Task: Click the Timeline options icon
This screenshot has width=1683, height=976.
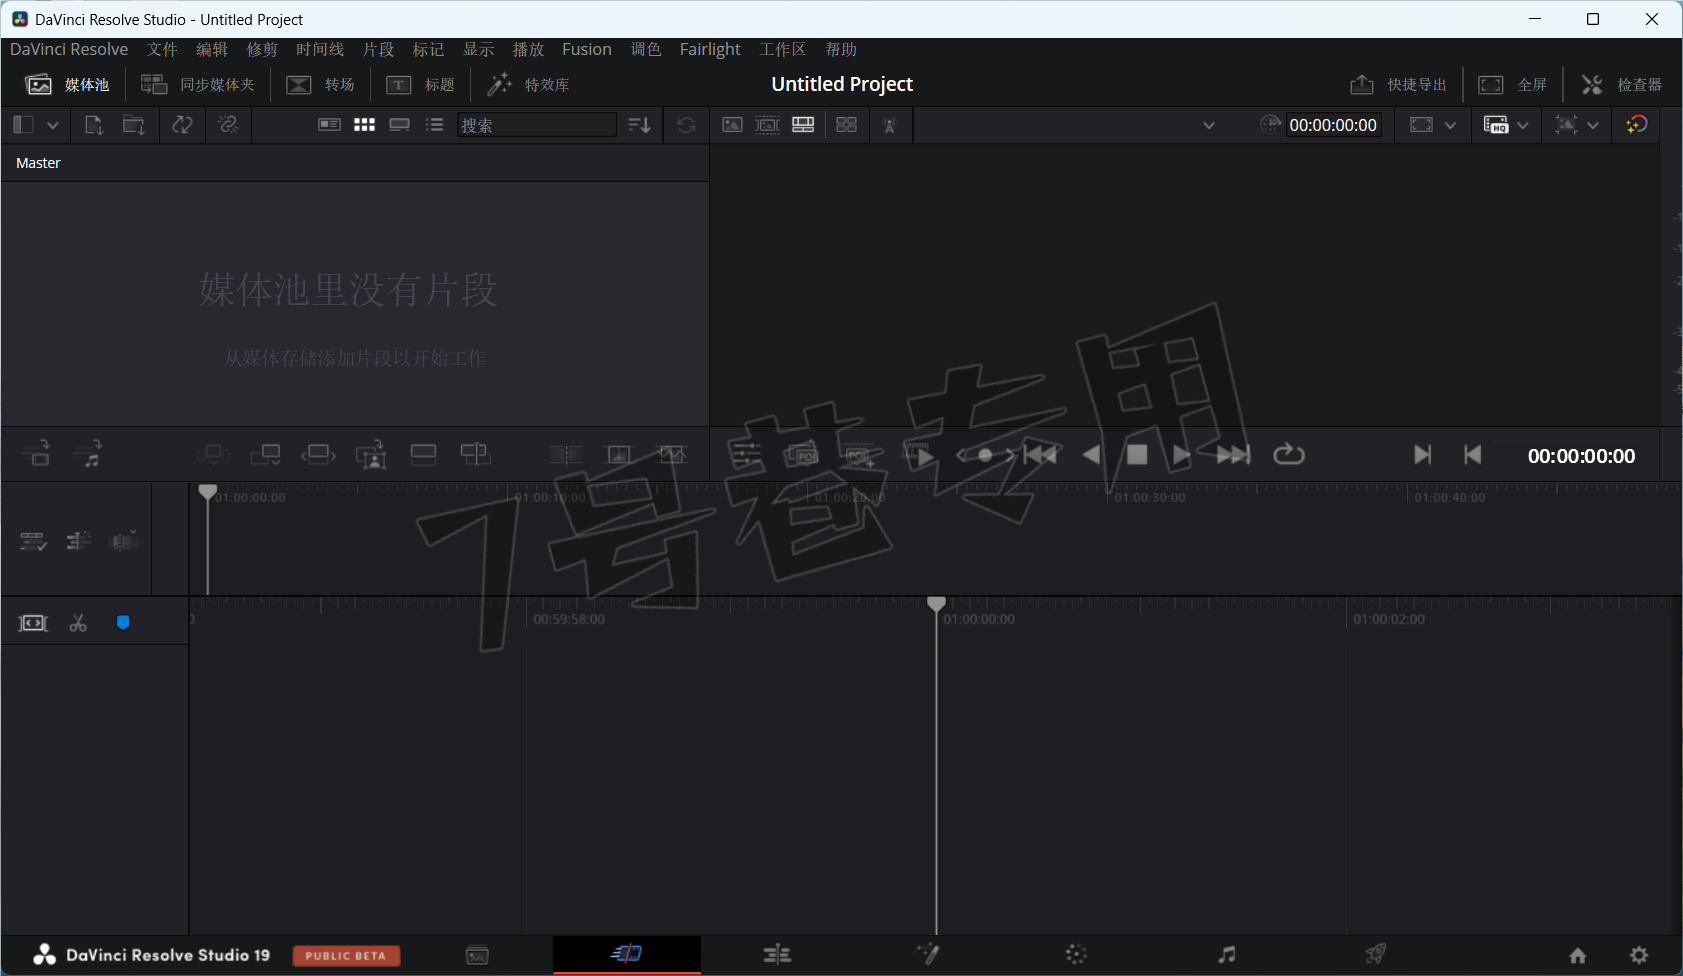Action: pyautogui.click(x=33, y=542)
